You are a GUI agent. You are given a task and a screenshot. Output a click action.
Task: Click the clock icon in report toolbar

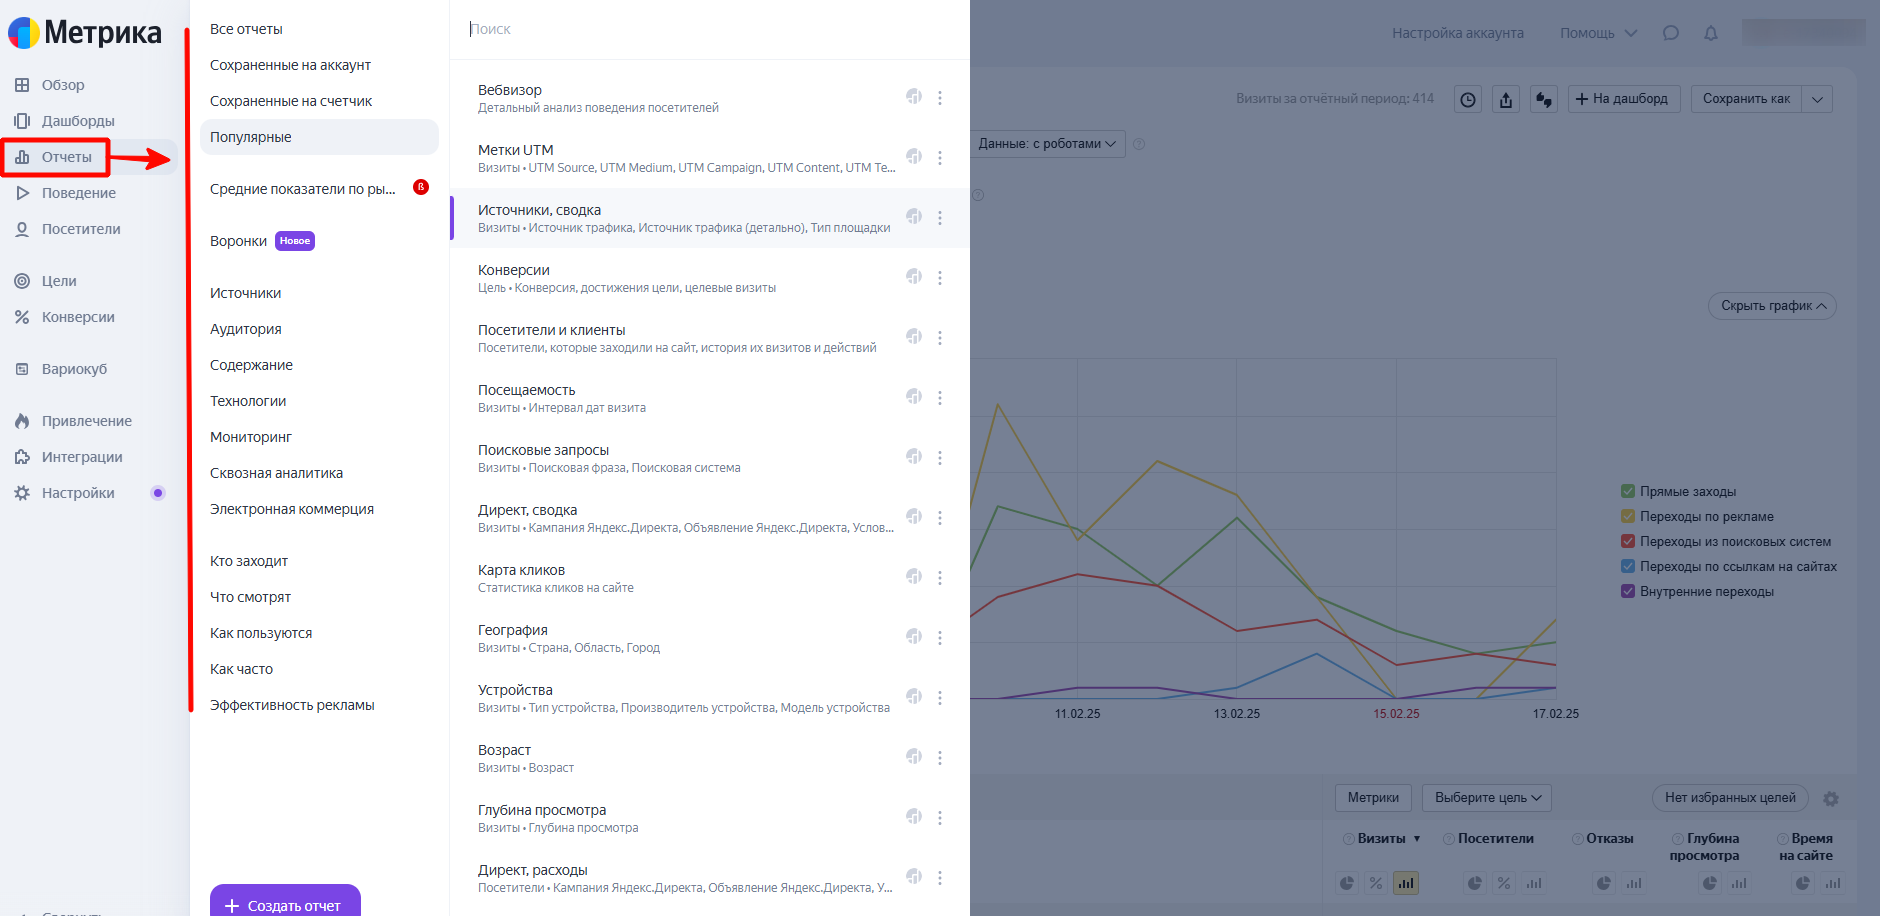coord(1468,99)
